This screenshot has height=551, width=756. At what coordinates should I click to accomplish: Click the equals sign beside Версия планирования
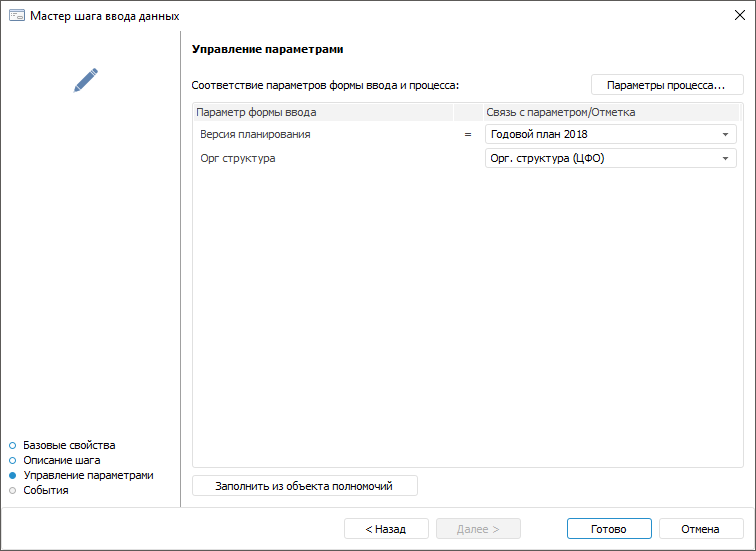467,134
